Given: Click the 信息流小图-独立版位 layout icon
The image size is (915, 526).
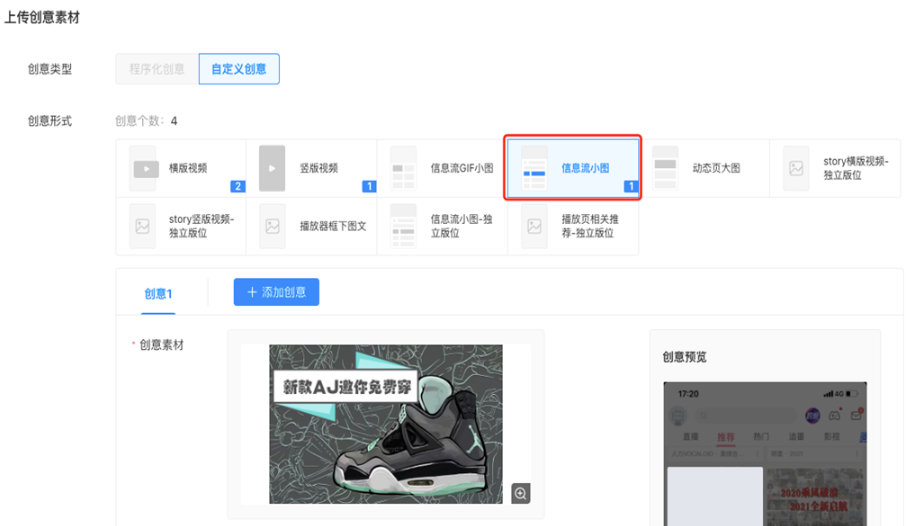Looking at the screenshot, I should click(x=403, y=226).
